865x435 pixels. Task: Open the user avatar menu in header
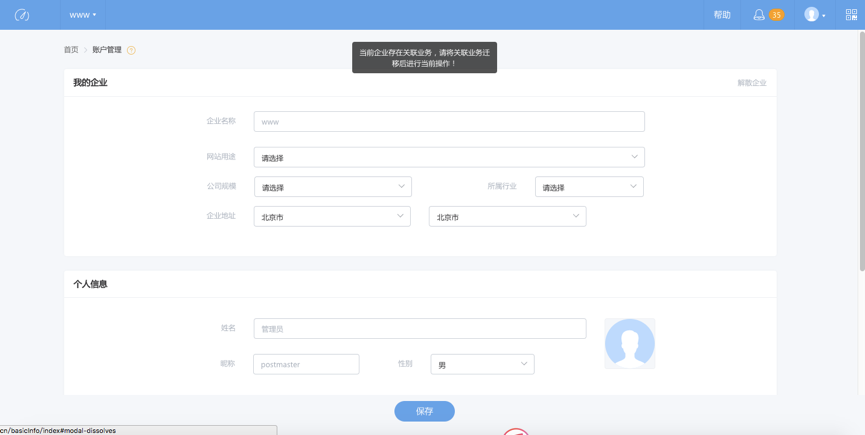814,15
